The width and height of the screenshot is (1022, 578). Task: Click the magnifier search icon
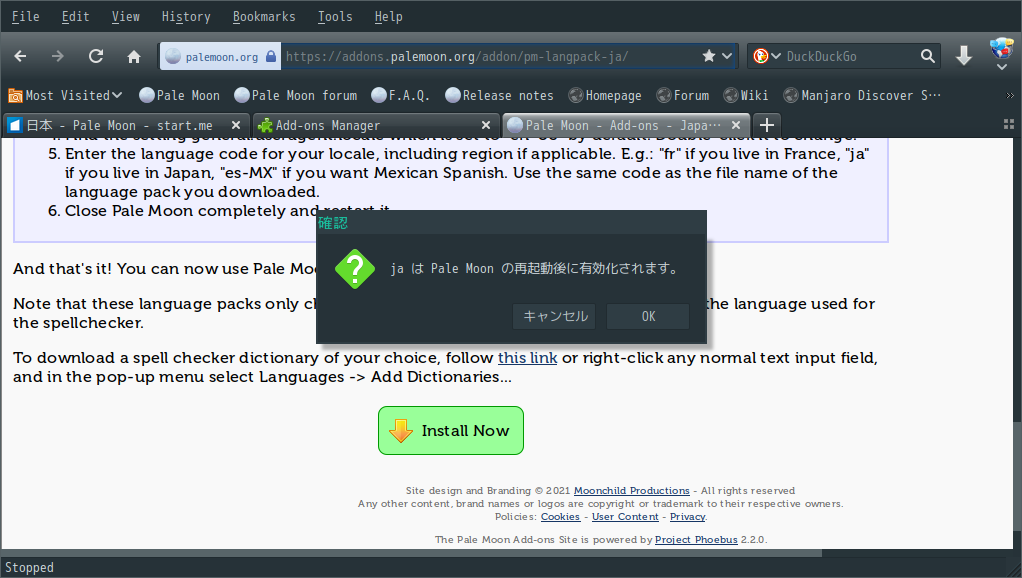tap(927, 57)
